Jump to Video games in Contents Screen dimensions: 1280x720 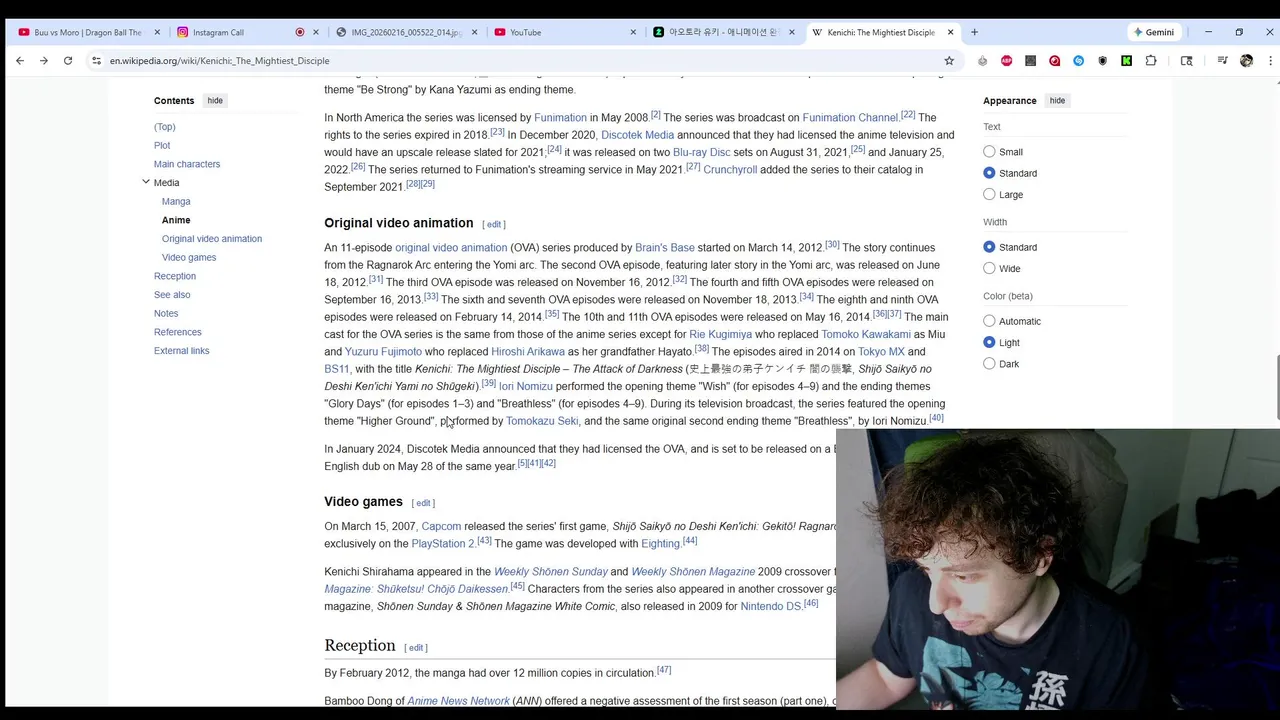pos(189,257)
